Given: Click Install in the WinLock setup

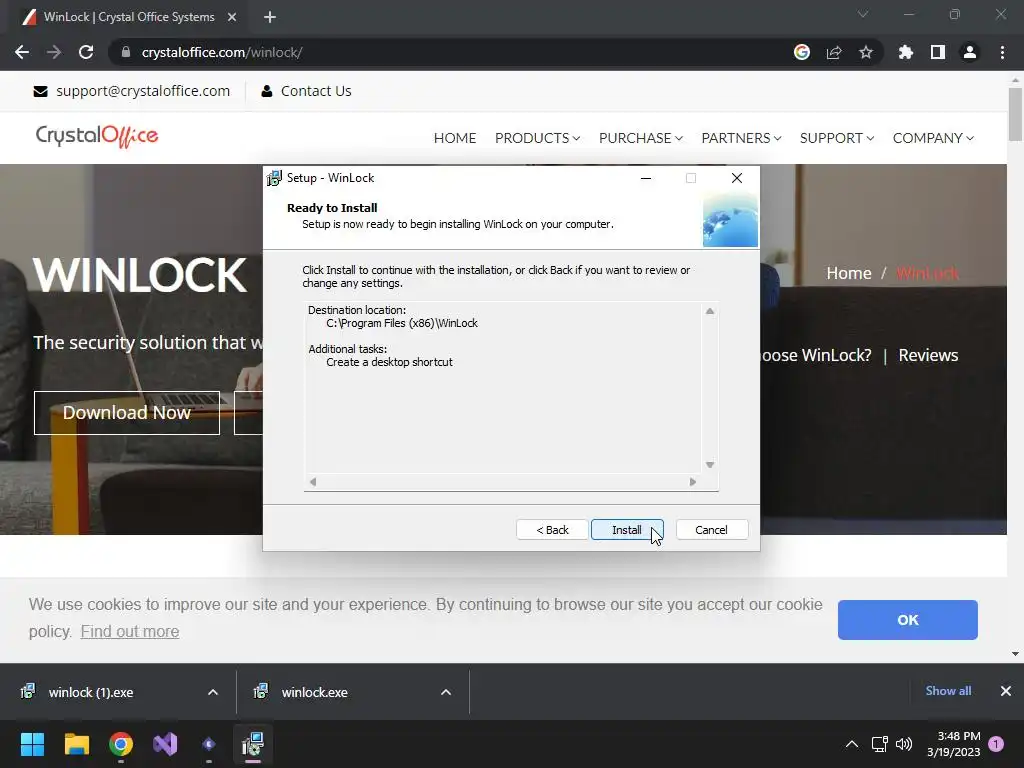Looking at the screenshot, I should point(627,530).
